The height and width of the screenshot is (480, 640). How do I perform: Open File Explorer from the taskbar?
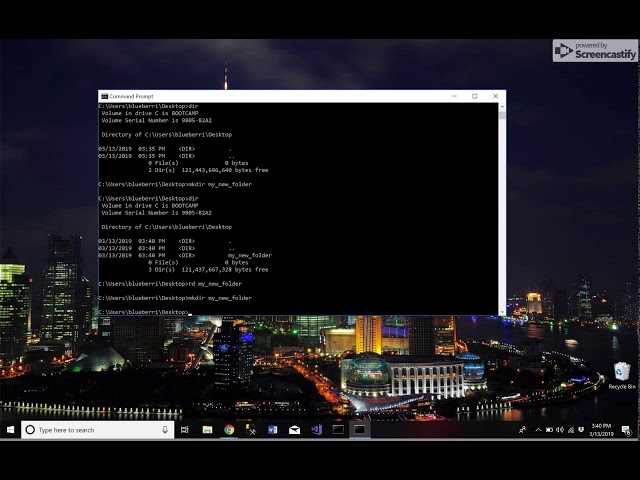pyautogui.click(x=207, y=430)
